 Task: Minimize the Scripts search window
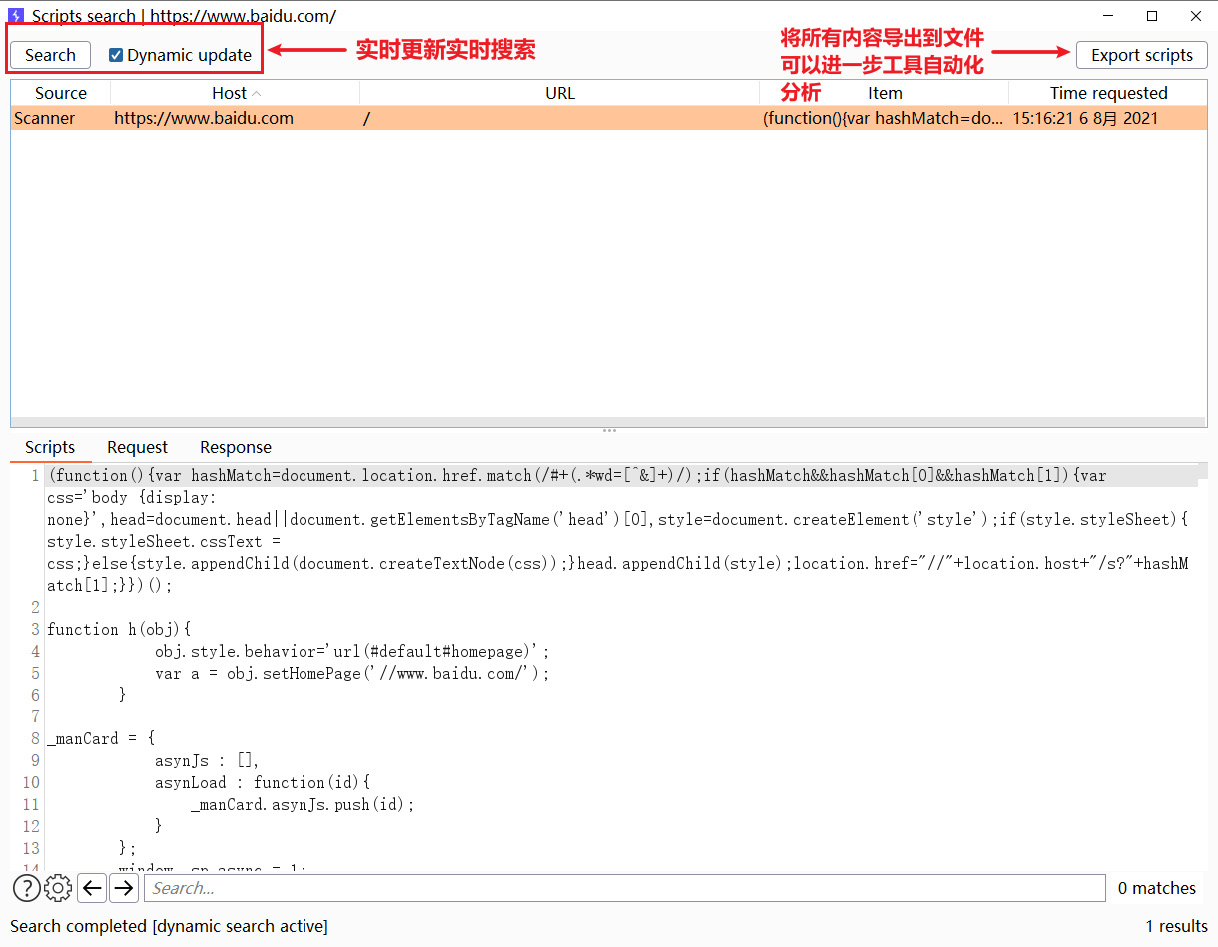[x=1107, y=16]
